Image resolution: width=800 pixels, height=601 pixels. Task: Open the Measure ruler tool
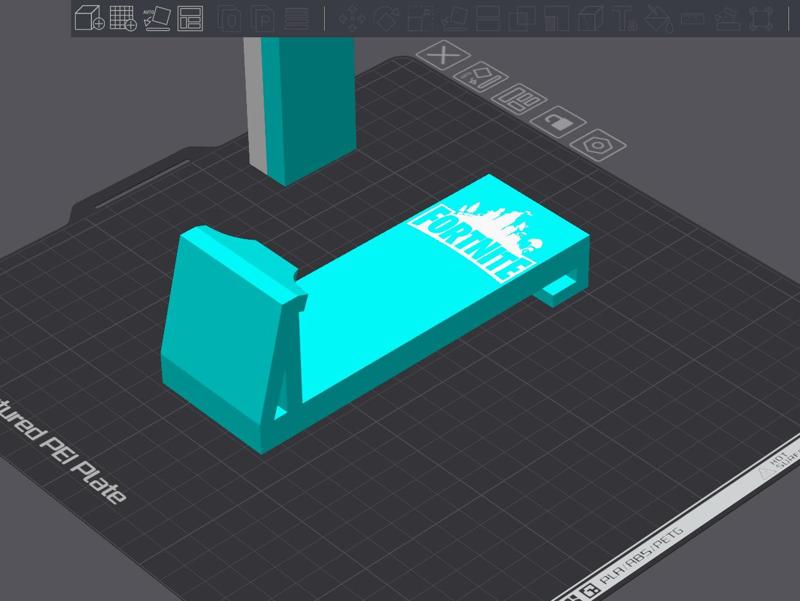692,18
